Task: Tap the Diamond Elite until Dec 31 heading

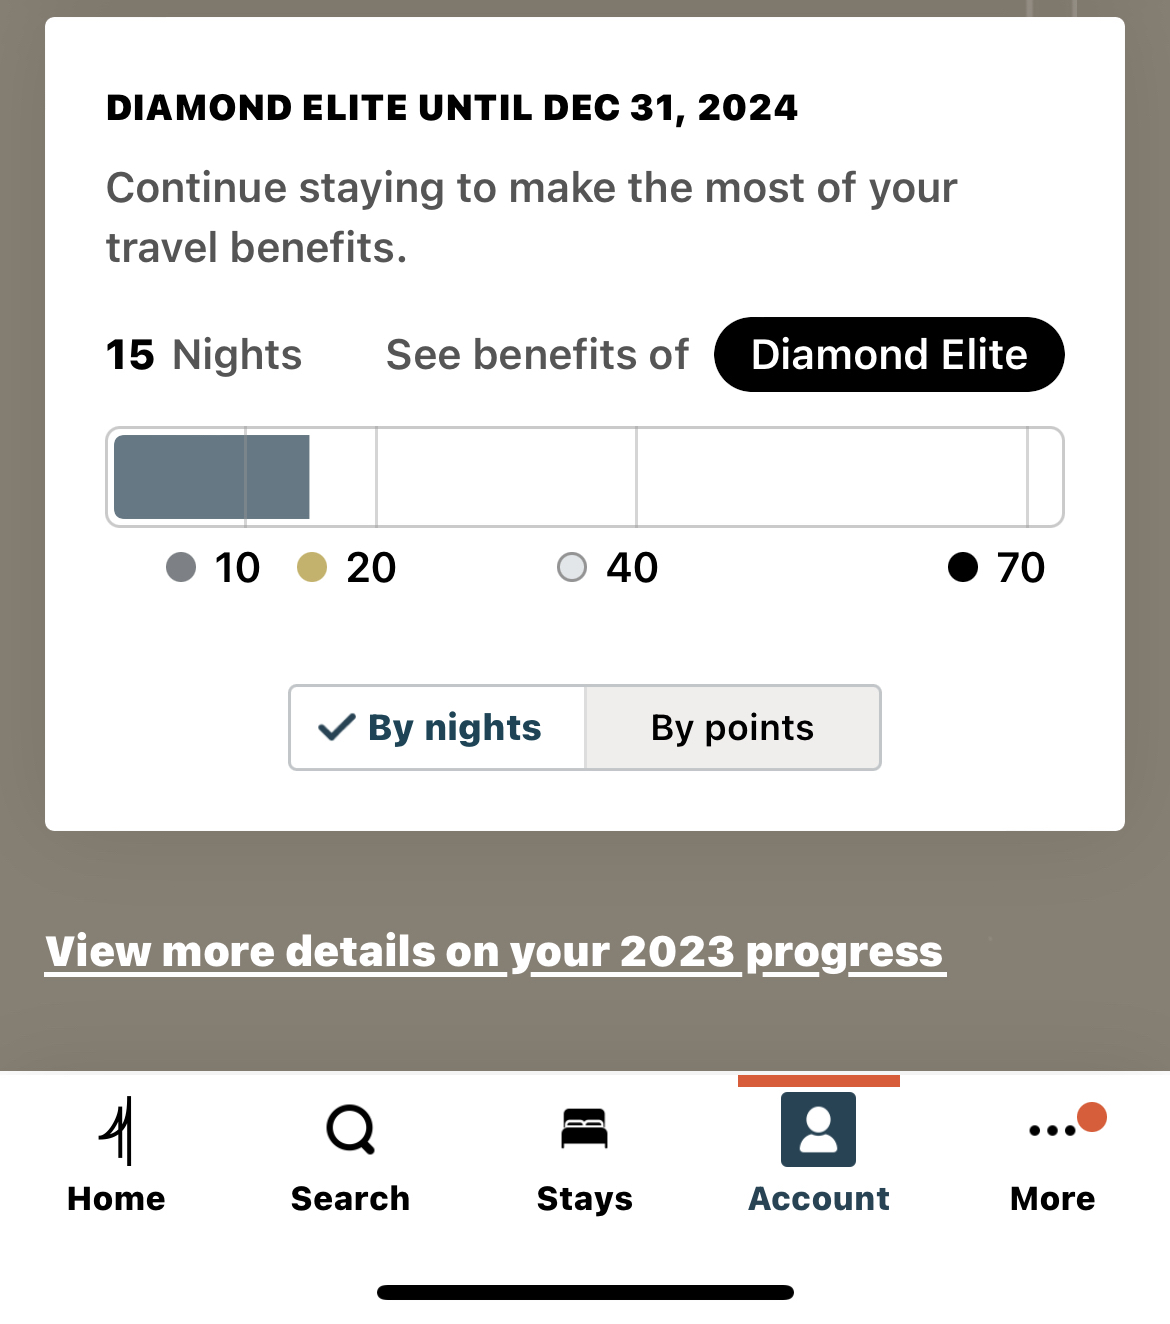Action: pyautogui.click(x=452, y=108)
